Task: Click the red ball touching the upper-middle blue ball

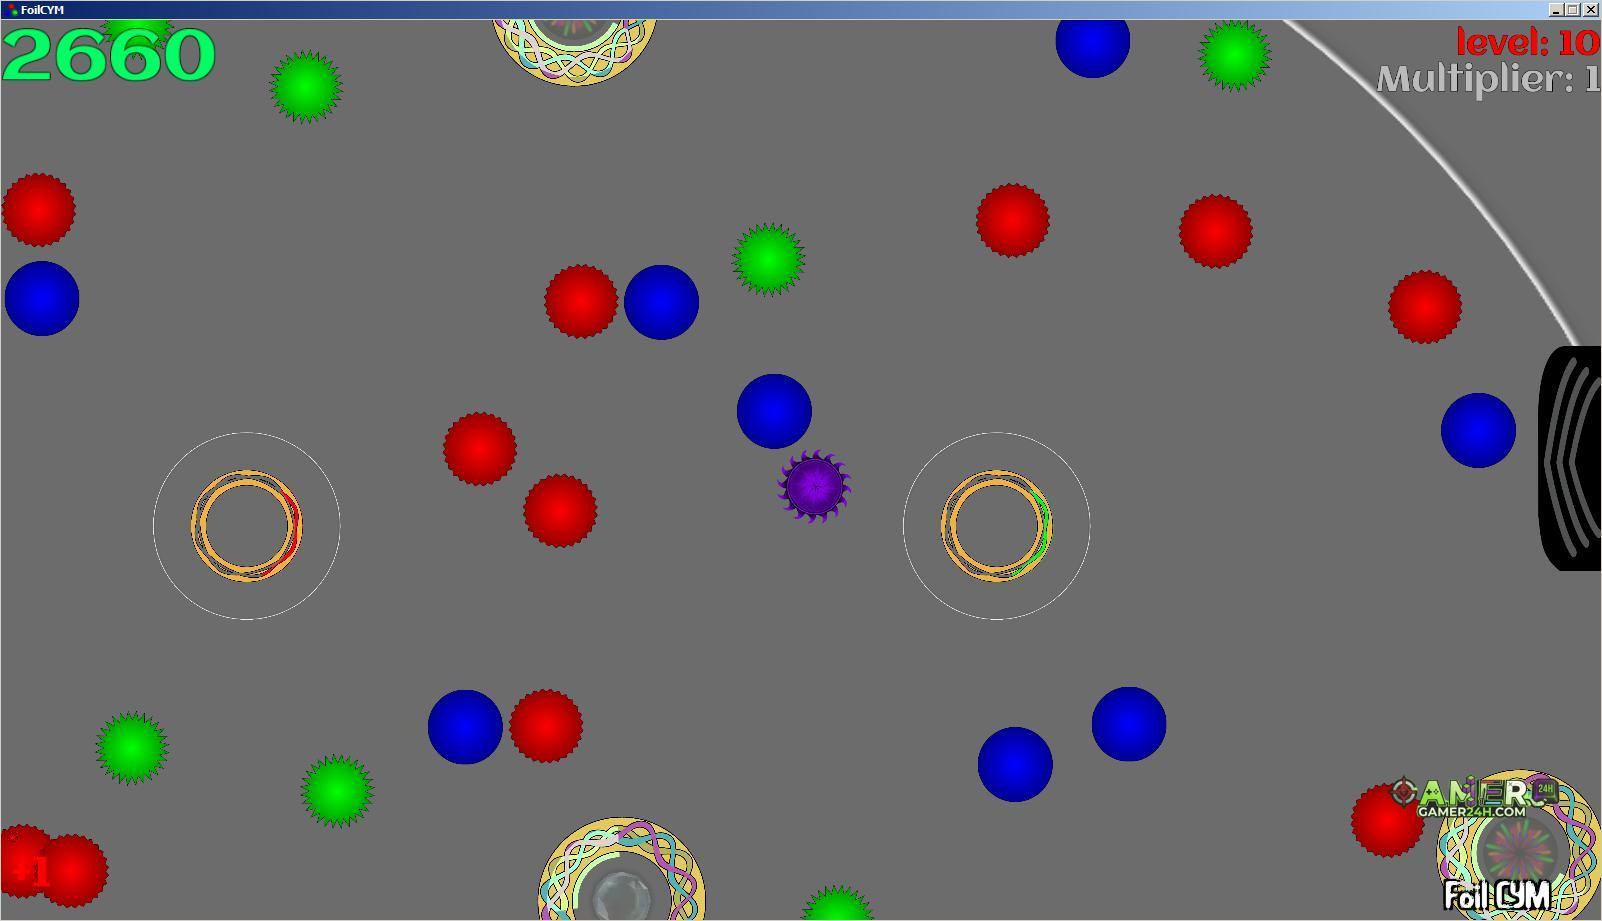Action: [x=581, y=301]
